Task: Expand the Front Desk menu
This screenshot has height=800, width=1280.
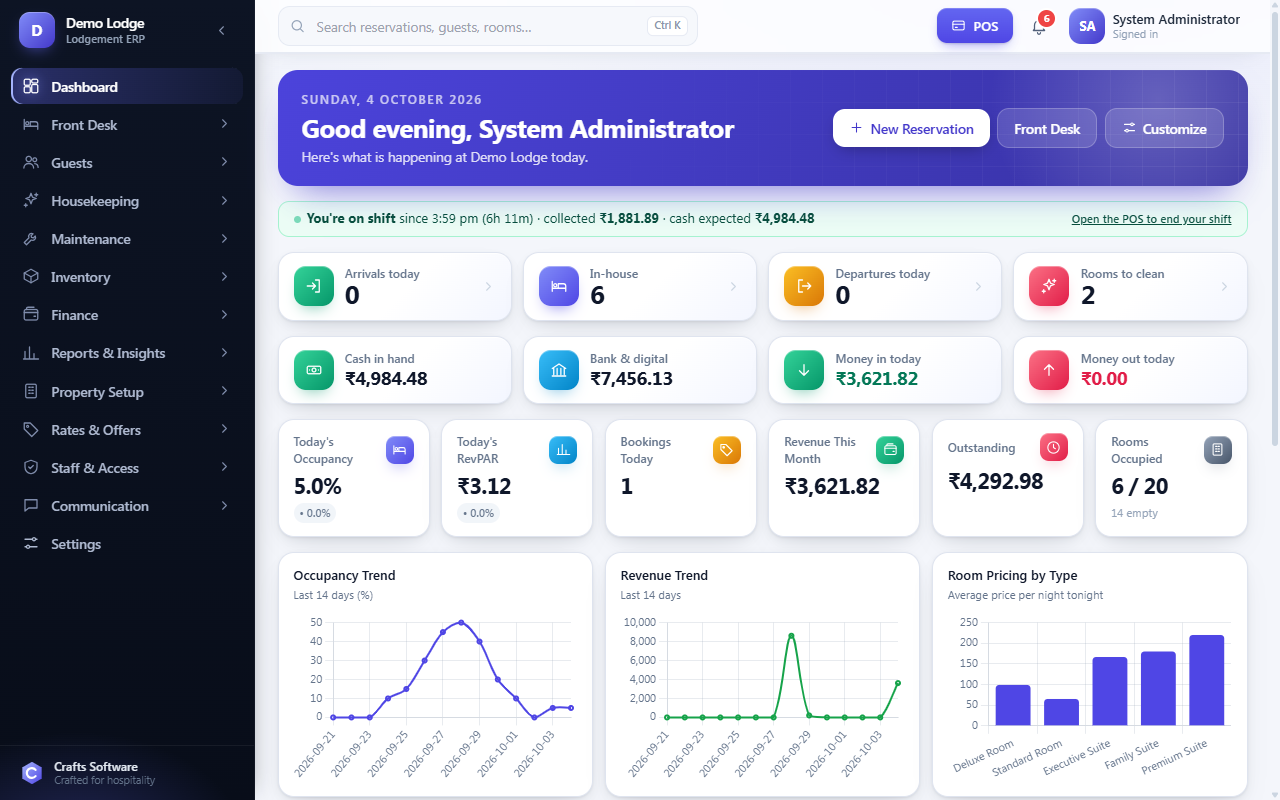Action: (127, 125)
